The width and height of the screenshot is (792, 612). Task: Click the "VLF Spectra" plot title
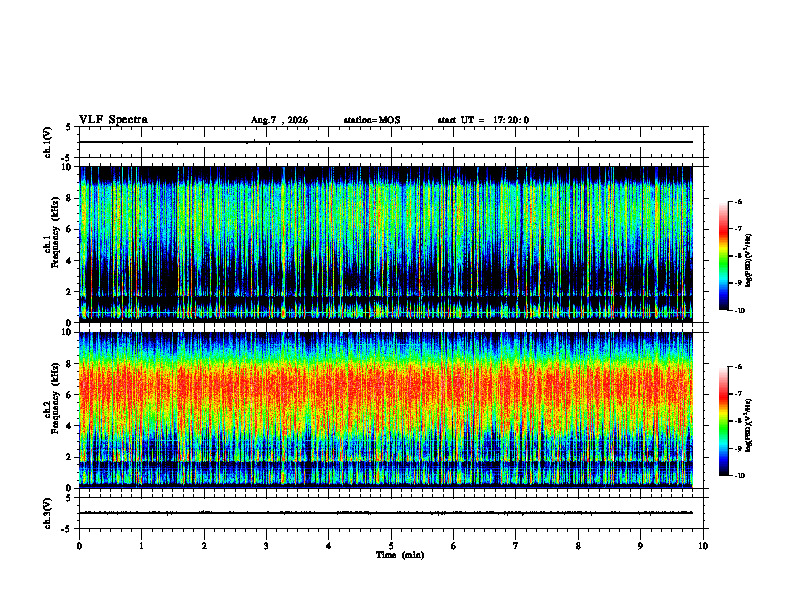point(113,119)
